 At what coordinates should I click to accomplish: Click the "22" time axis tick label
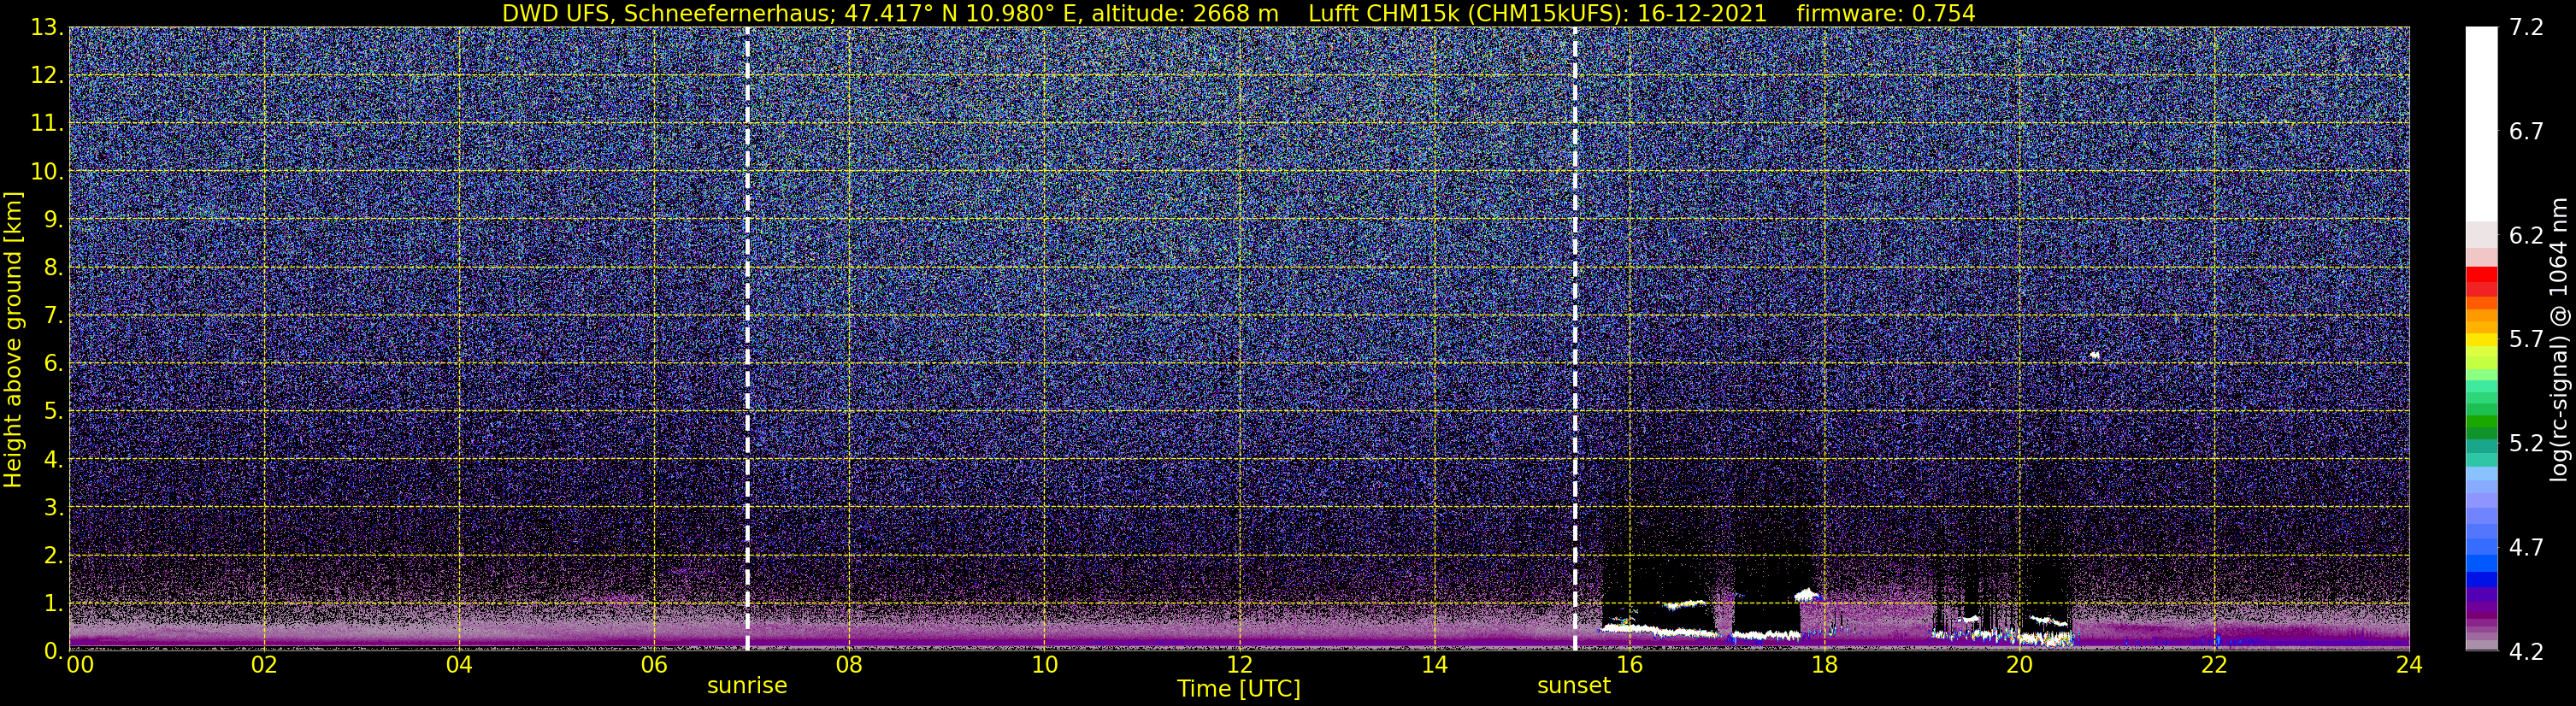point(2214,666)
